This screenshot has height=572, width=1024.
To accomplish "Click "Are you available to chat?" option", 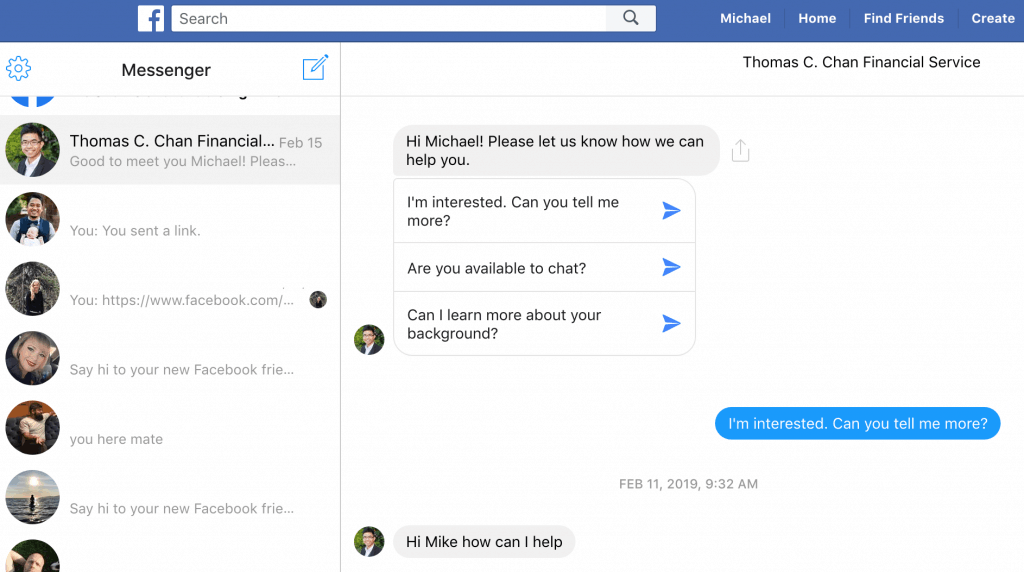I will (545, 268).
